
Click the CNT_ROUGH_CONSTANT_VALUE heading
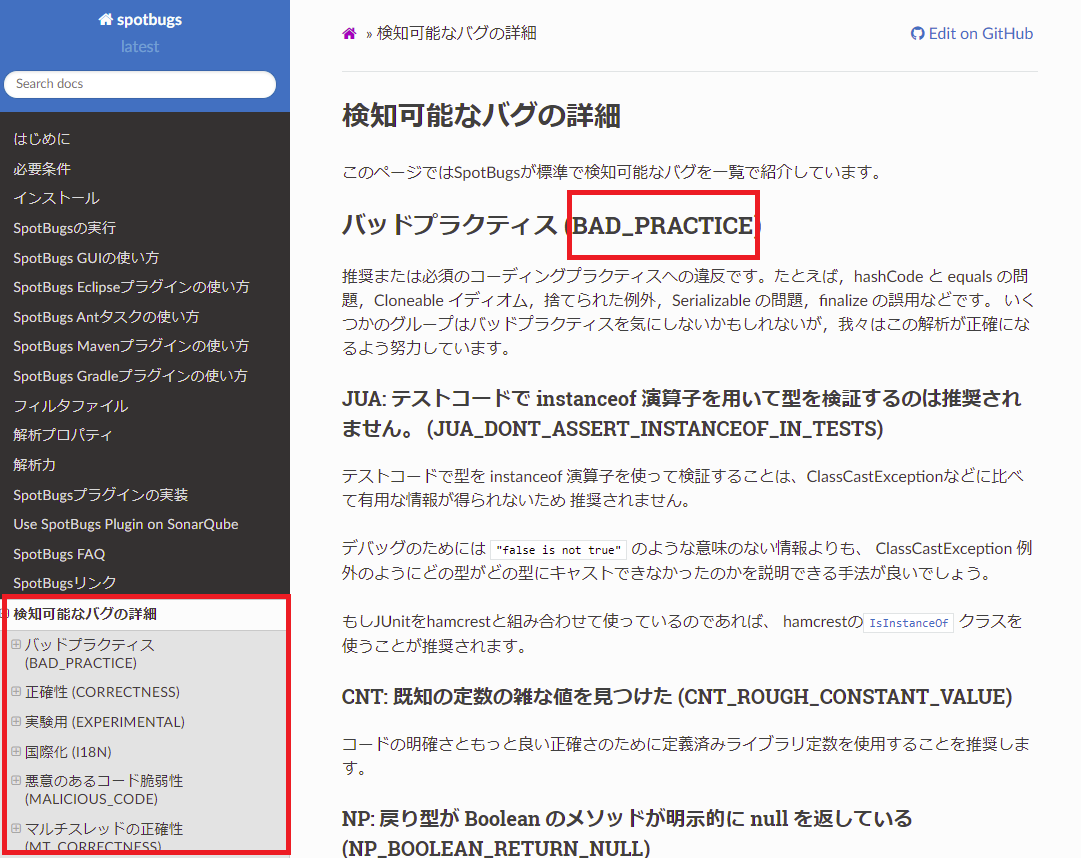(677, 697)
